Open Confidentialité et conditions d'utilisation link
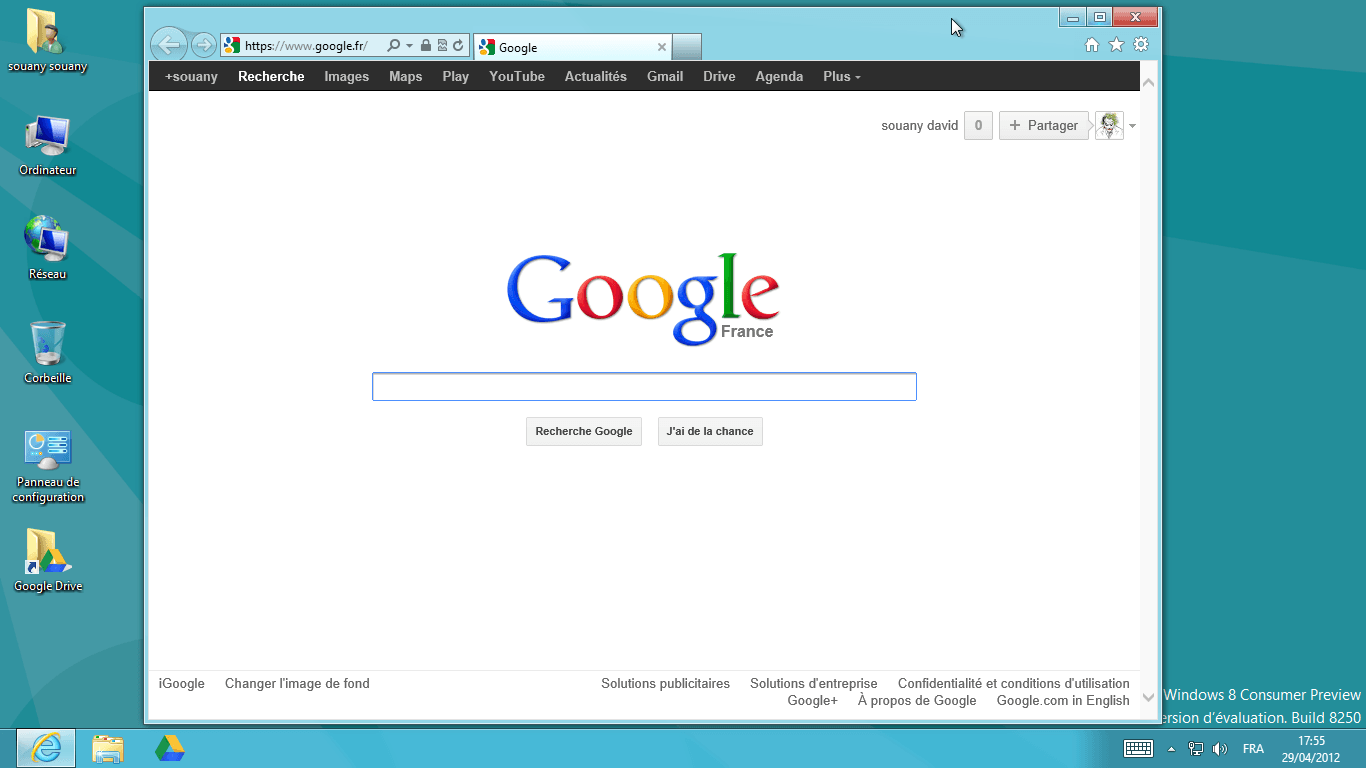The image size is (1366, 768). point(1014,684)
